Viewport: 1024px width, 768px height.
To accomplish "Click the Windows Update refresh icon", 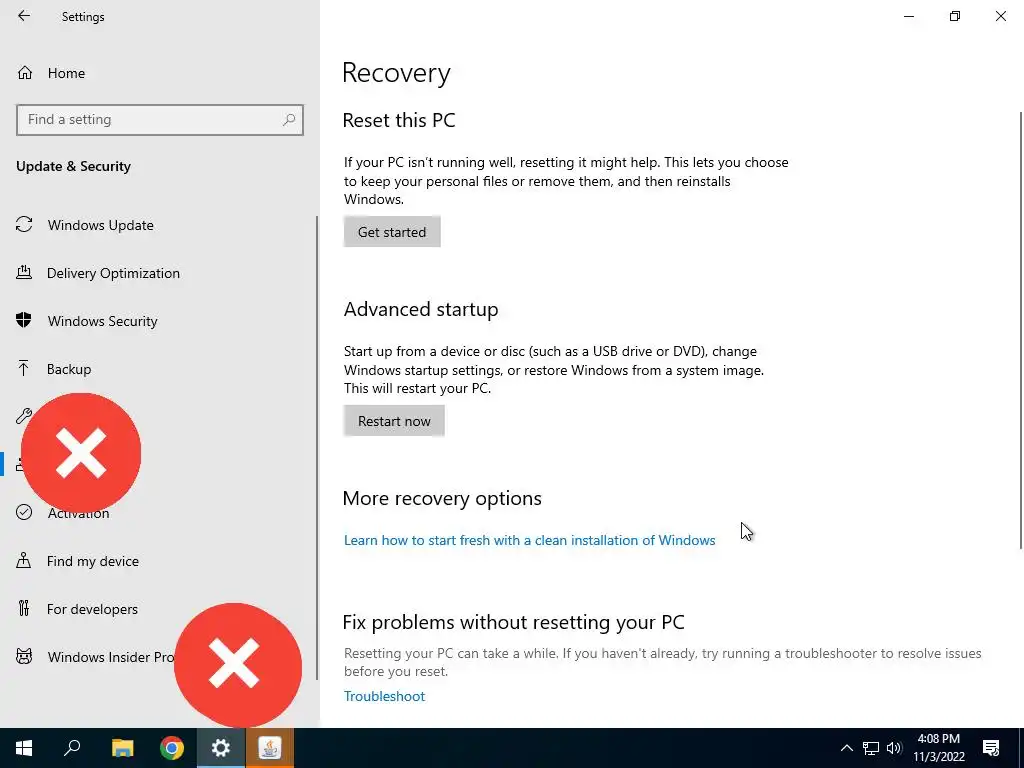I will [24, 225].
